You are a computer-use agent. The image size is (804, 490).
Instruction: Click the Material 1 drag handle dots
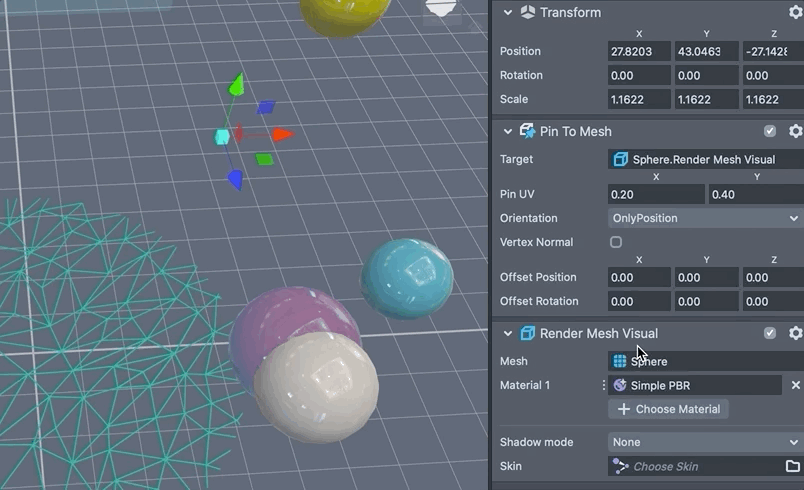(604, 385)
